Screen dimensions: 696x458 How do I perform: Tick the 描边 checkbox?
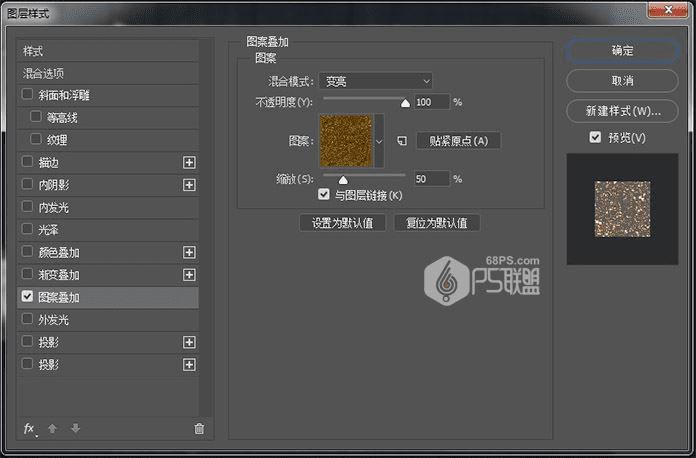tap(27, 161)
